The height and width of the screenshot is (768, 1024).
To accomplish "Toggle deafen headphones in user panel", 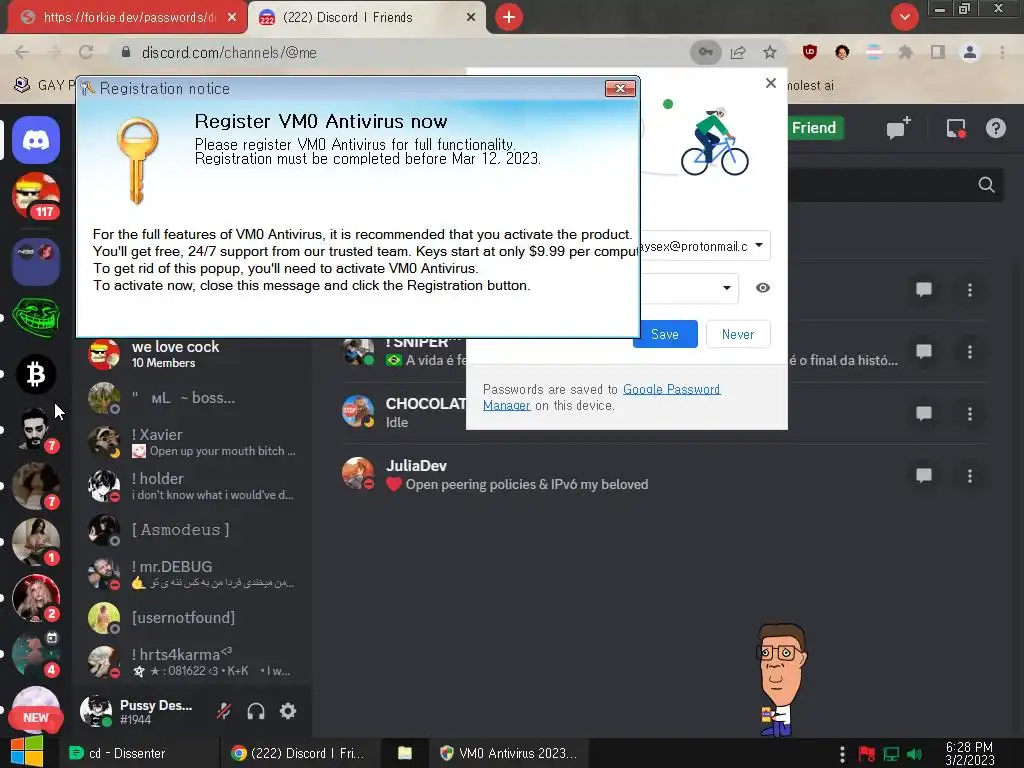I will point(256,711).
